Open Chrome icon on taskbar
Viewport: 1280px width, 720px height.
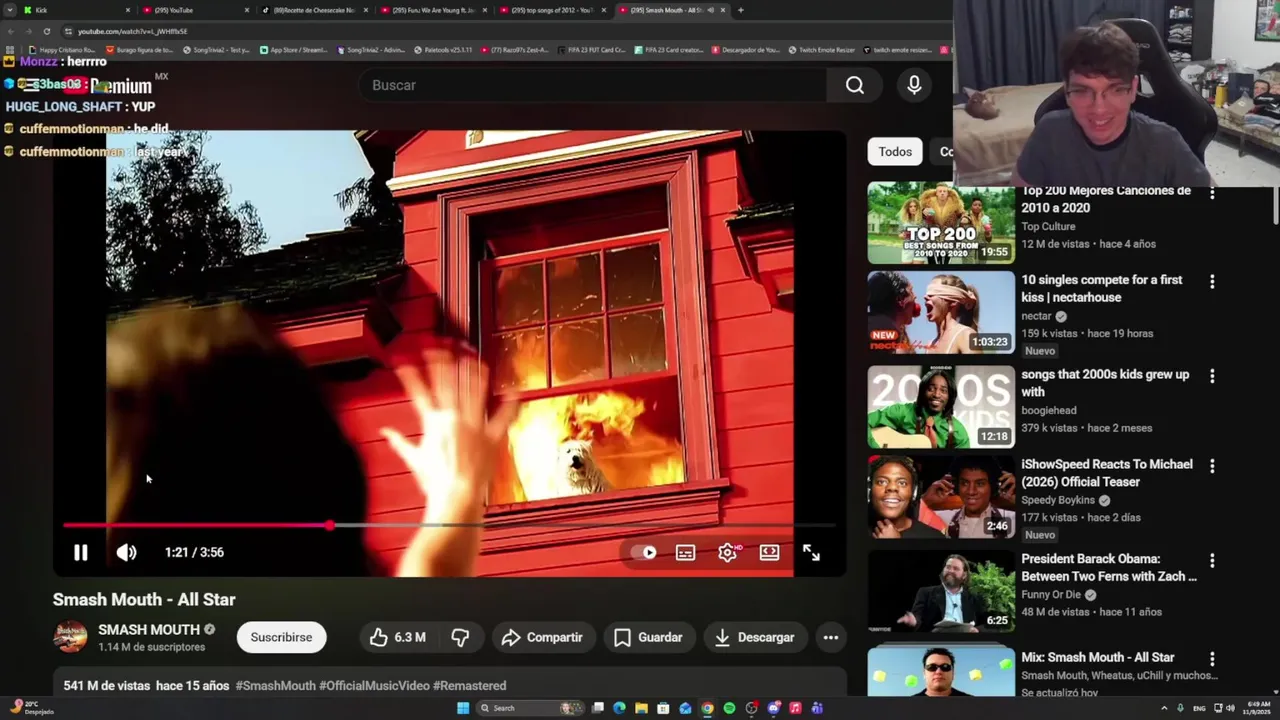[707, 708]
